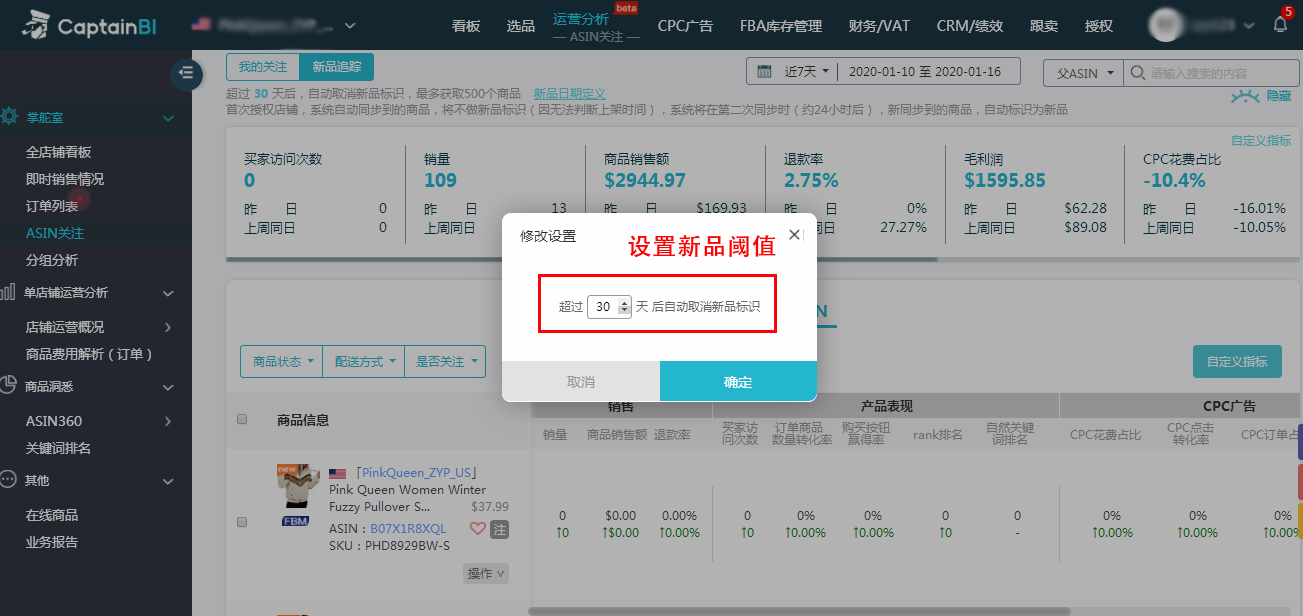Click the 商品洞悉 pie chart icon
Screen dimensions: 1303x616
pos(8,385)
